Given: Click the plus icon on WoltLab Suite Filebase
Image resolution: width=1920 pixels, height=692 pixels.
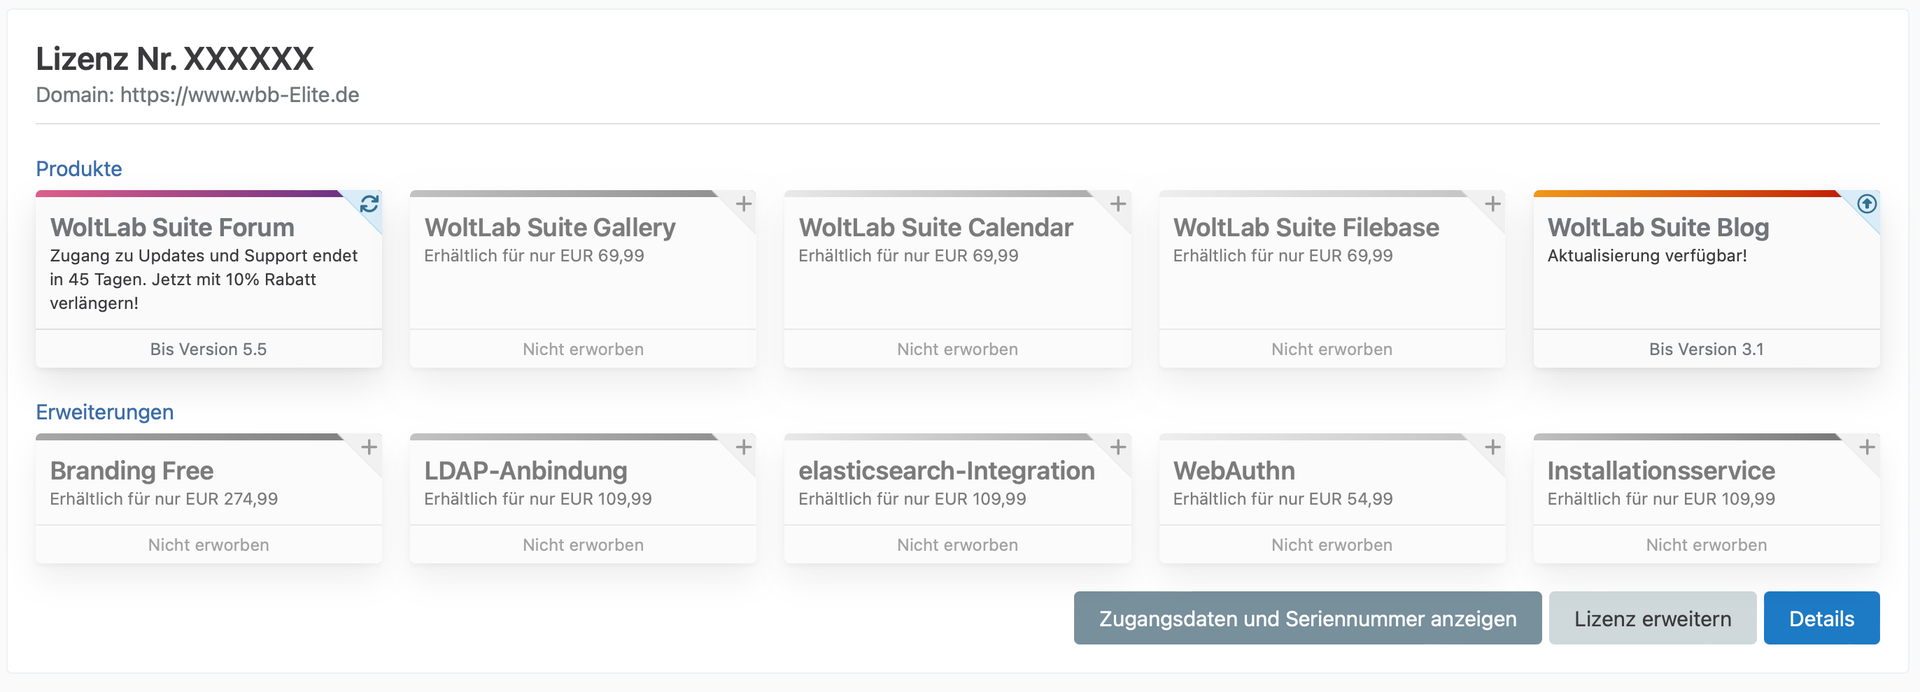Looking at the screenshot, I should click(1493, 204).
